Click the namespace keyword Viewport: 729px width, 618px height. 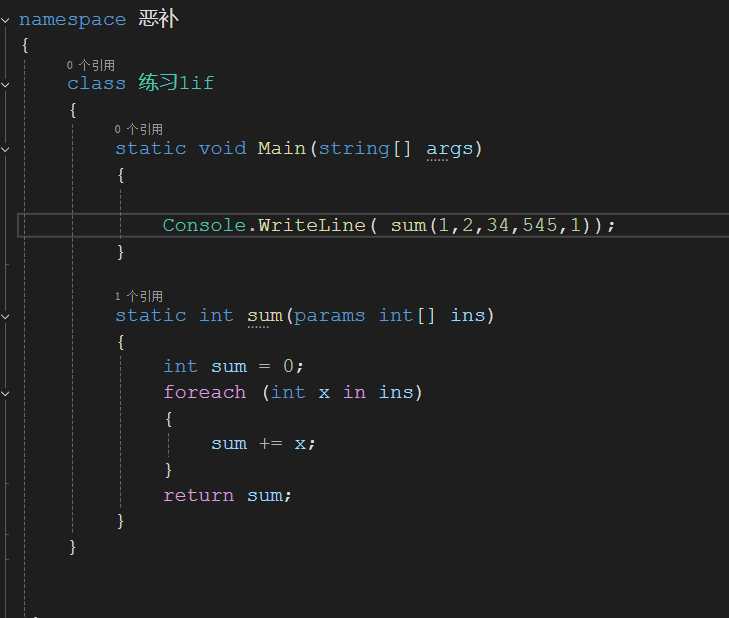pyautogui.click(x=72, y=20)
